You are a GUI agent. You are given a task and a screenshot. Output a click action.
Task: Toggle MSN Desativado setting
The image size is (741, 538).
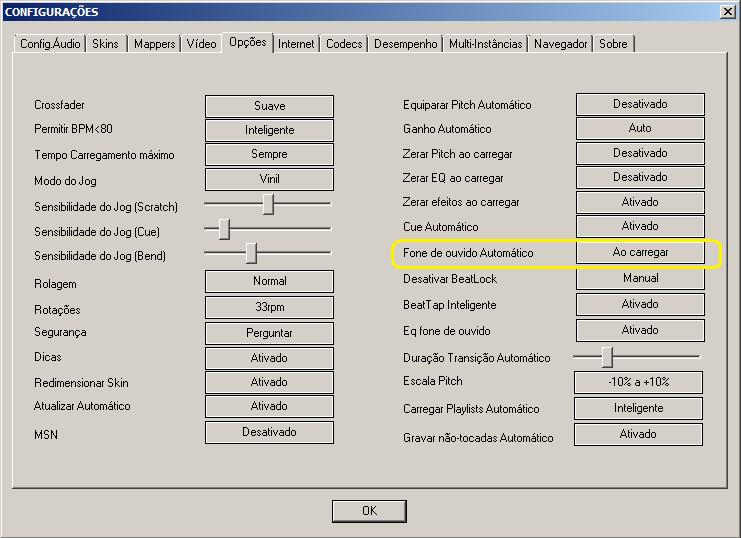[x=269, y=432]
